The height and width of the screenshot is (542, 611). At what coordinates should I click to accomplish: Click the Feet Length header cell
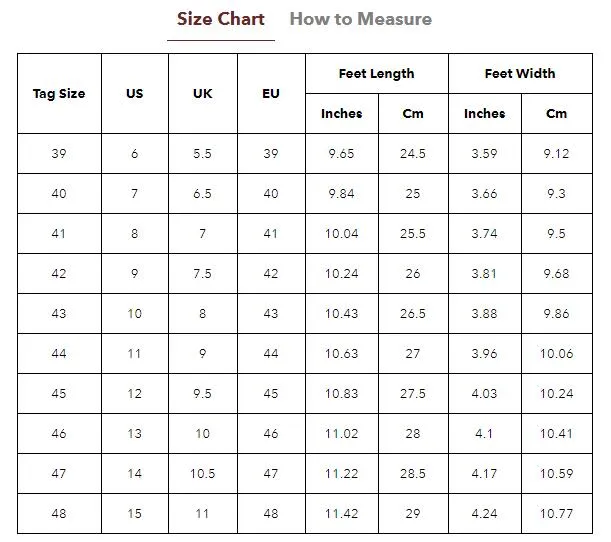pos(377,74)
